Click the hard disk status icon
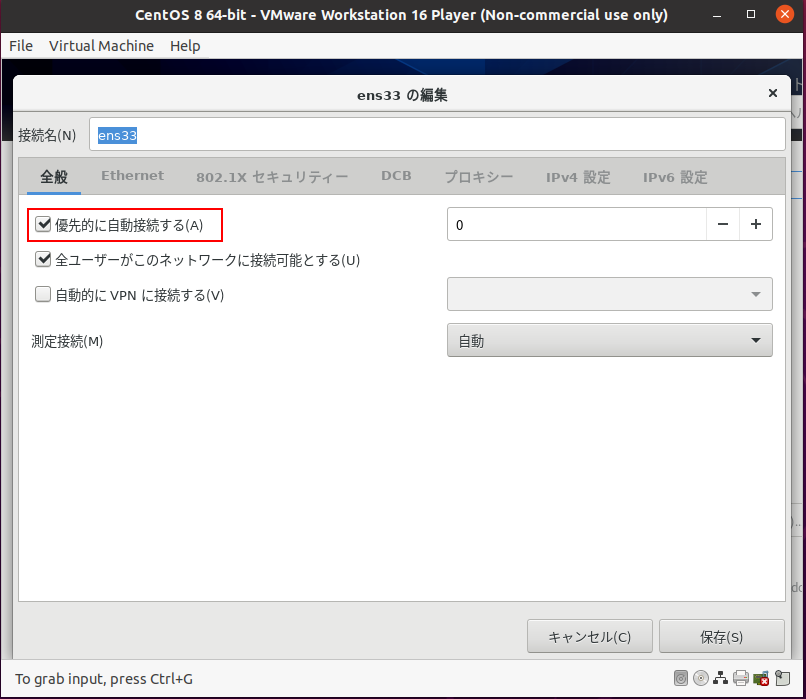 (681, 678)
